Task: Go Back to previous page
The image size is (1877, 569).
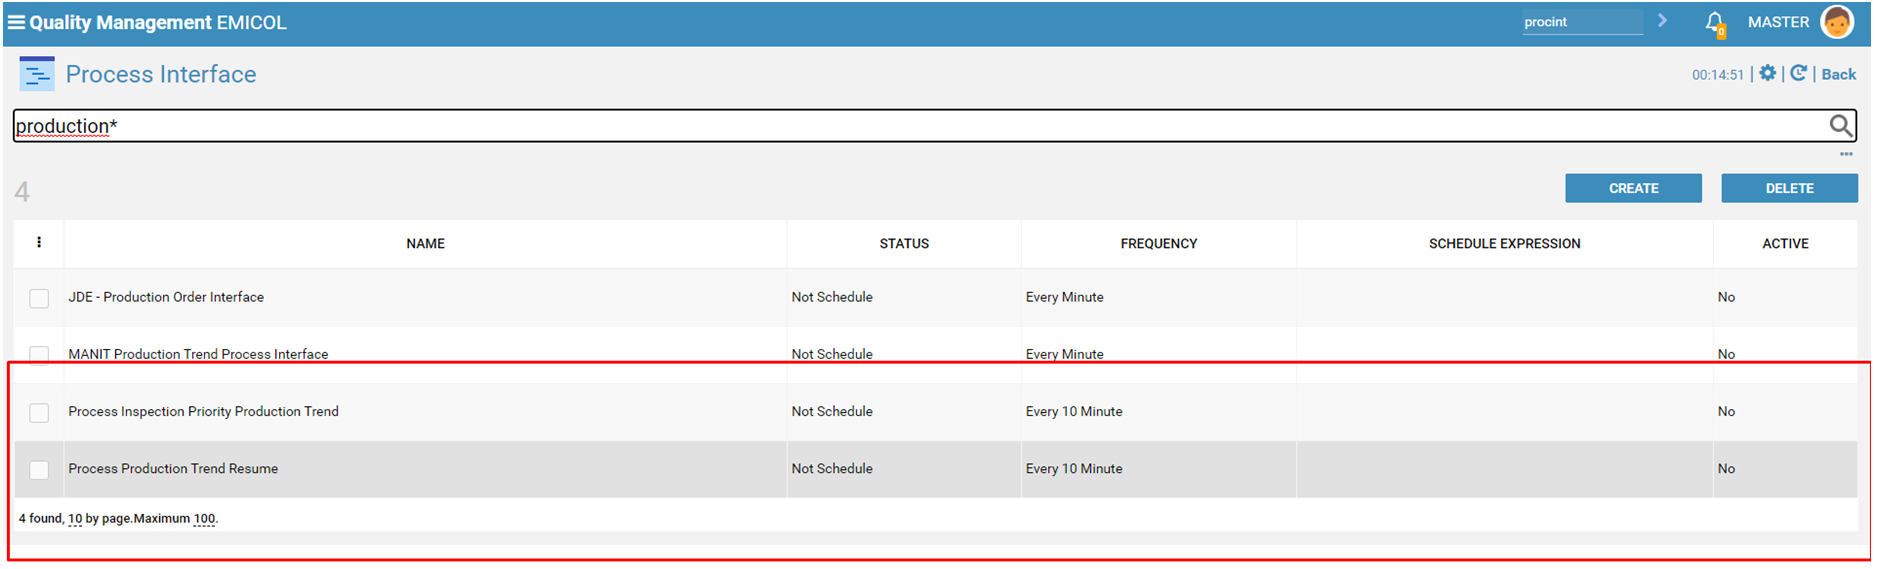Action: pyautogui.click(x=1838, y=74)
